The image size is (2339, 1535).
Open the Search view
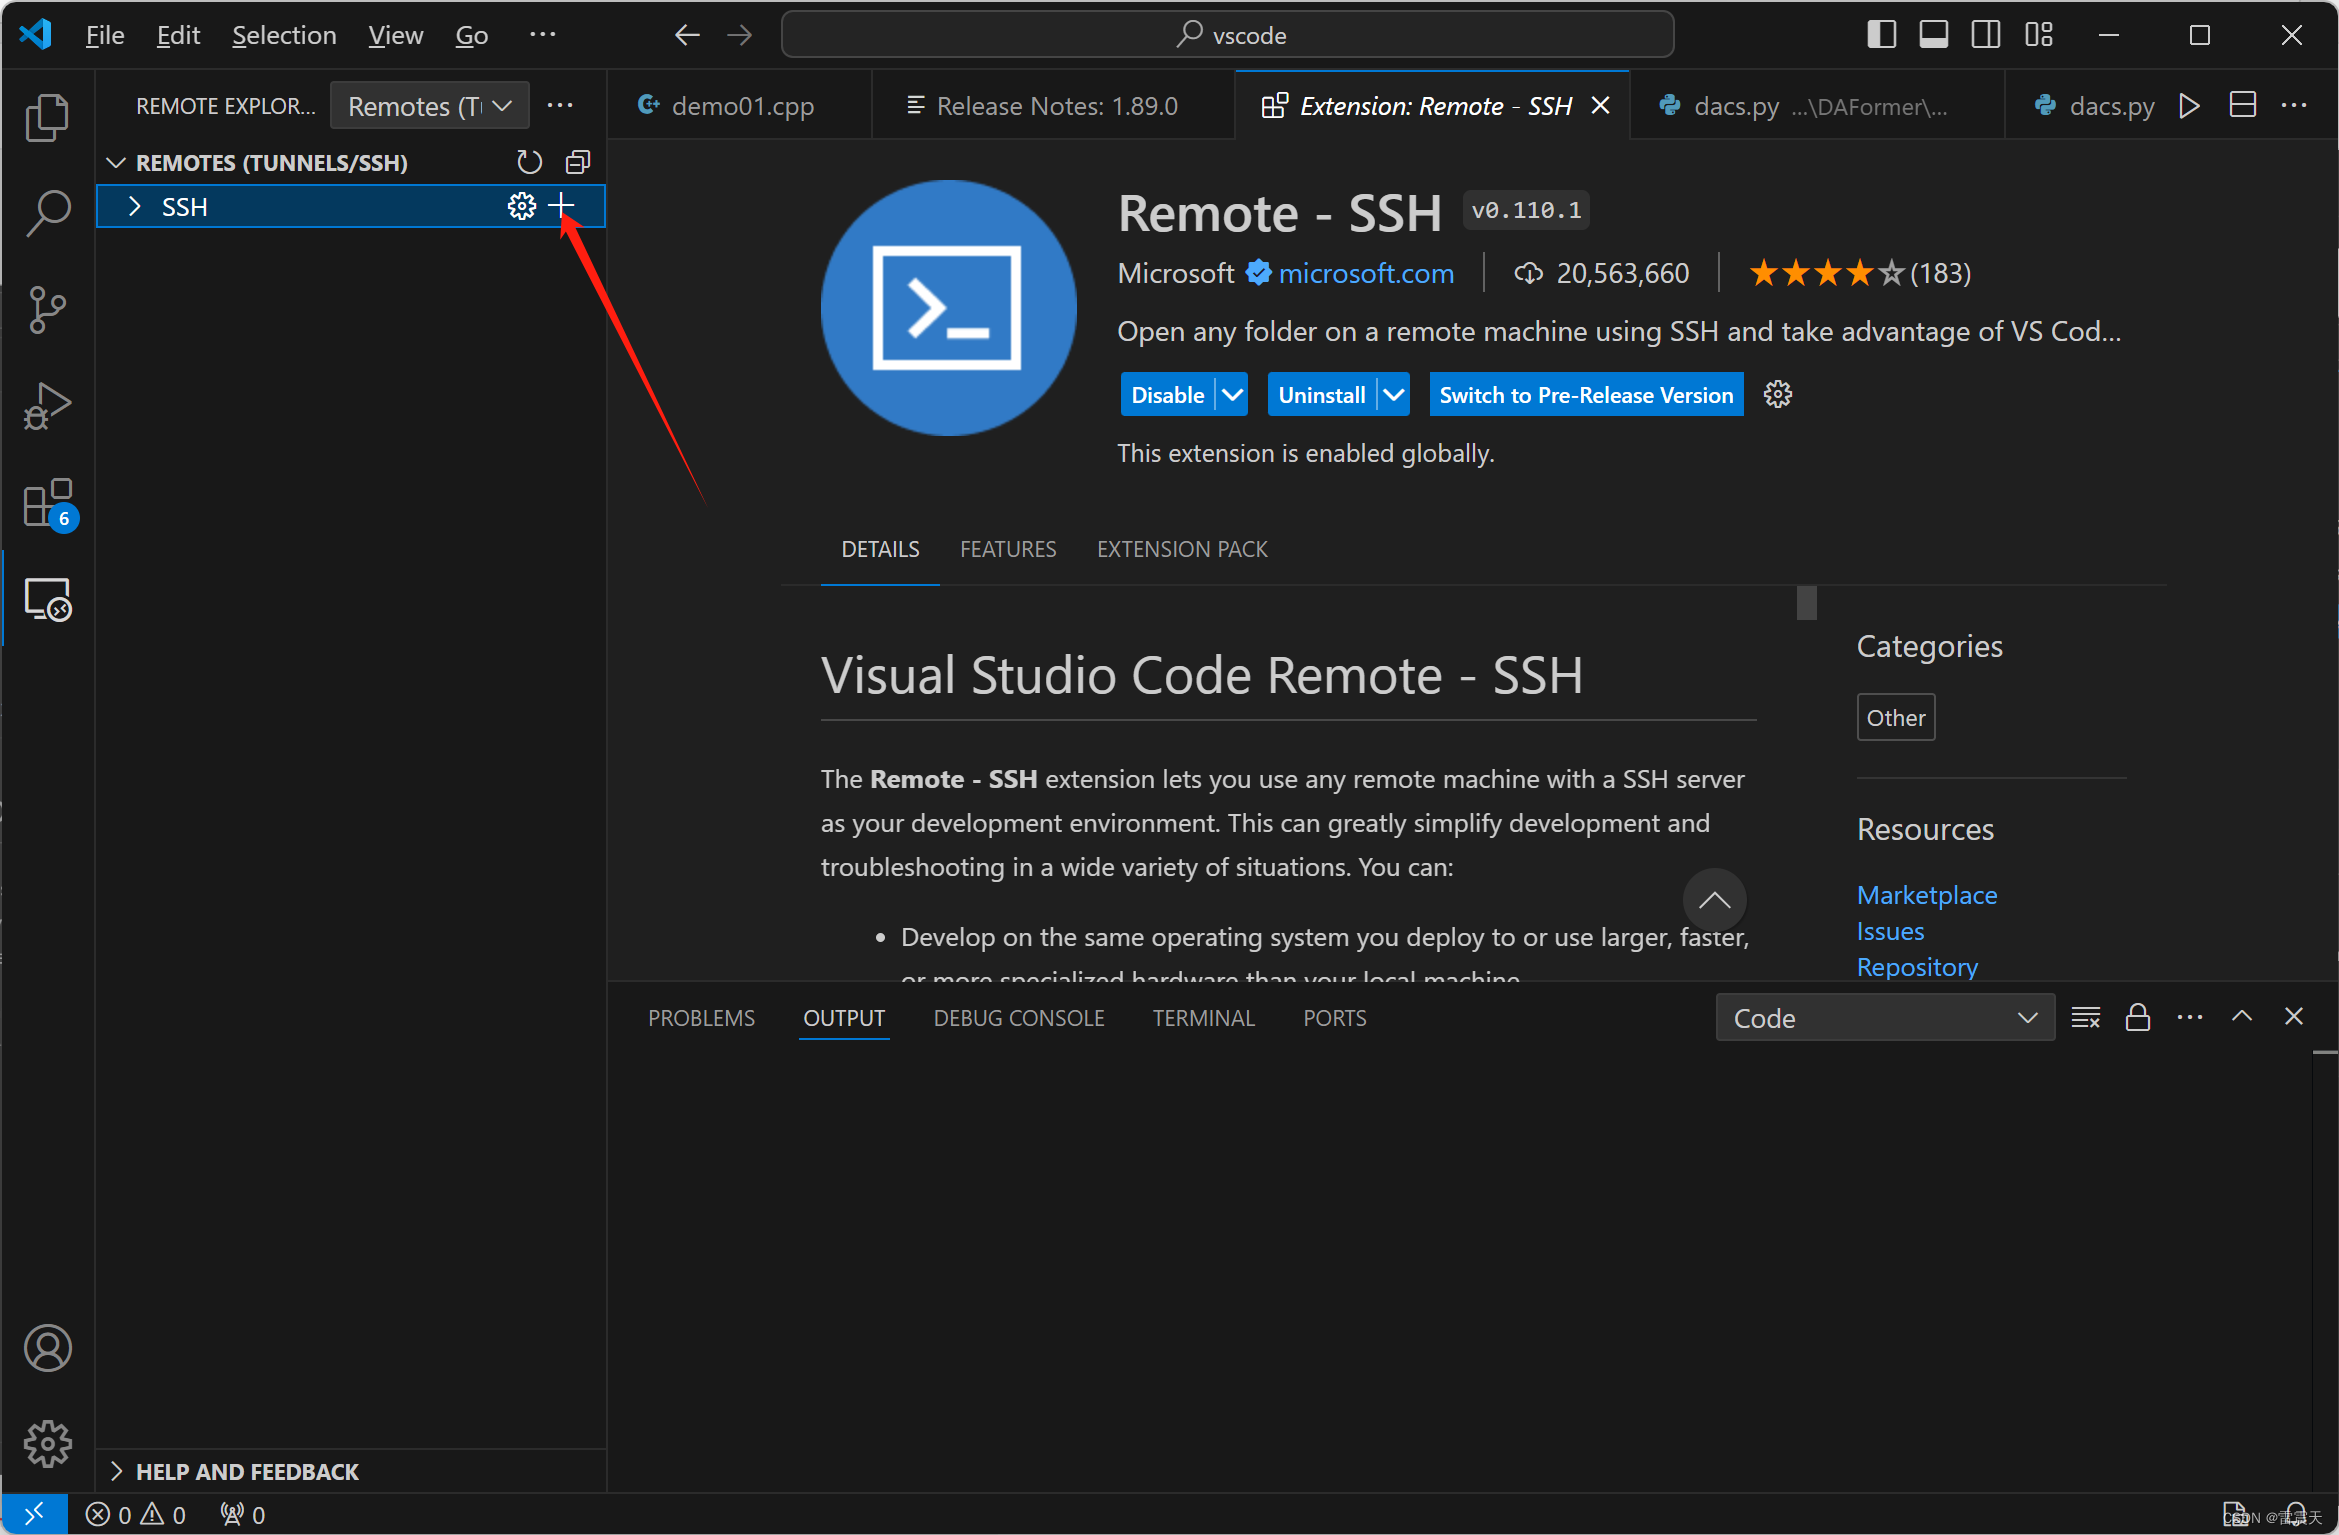(47, 213)
